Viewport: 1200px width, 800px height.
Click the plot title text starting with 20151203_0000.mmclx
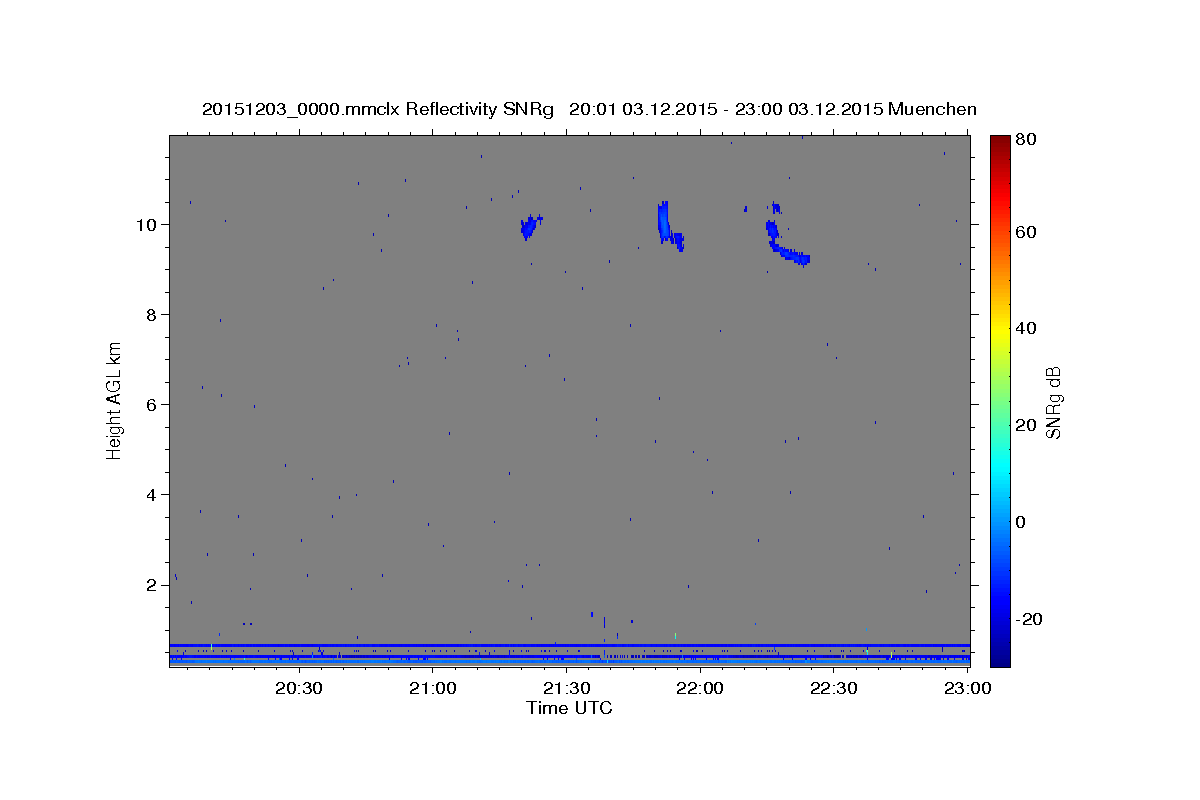click(589, 109)
